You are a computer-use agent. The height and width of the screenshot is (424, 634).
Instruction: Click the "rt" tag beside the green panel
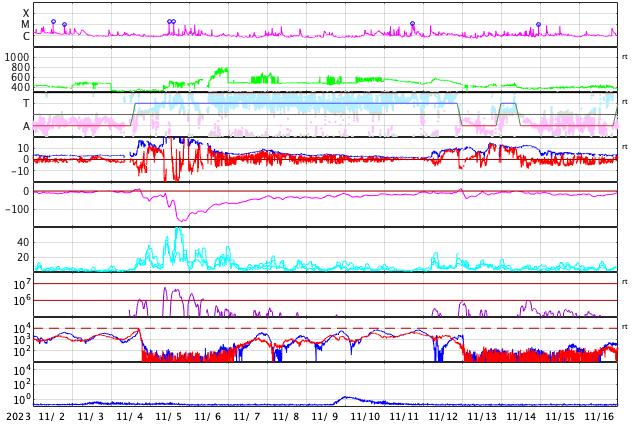(x=625, y=57)
